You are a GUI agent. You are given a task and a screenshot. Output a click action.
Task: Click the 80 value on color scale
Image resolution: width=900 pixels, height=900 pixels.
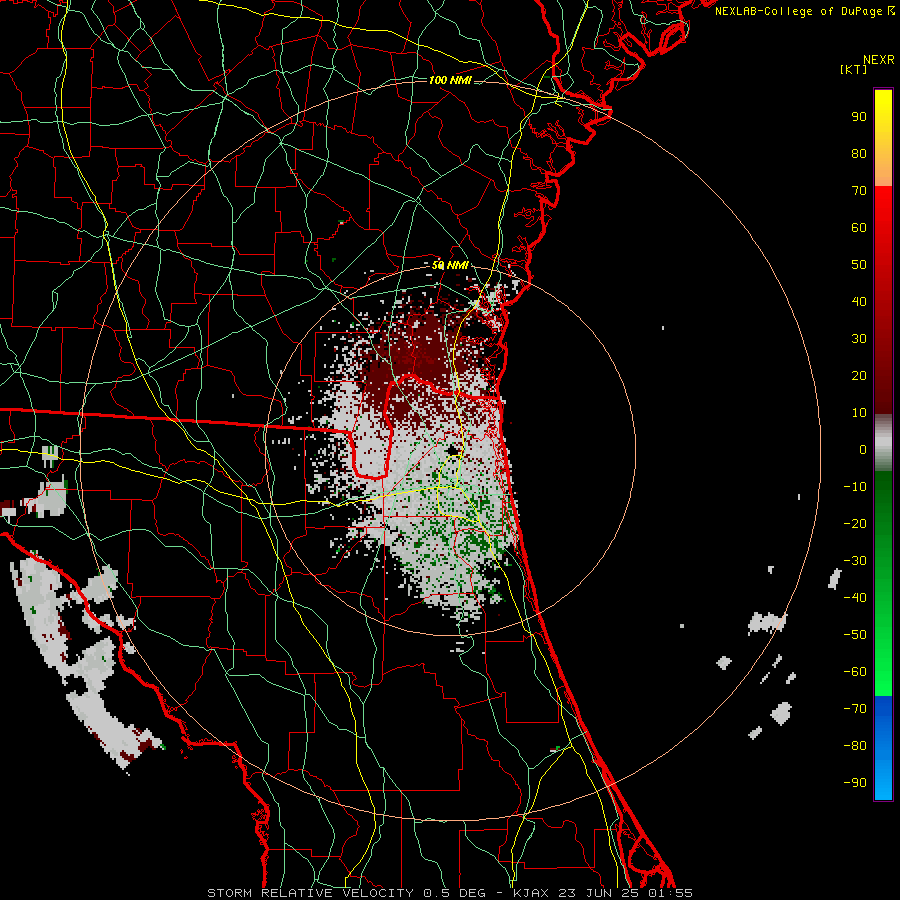[x=859, y=153]
